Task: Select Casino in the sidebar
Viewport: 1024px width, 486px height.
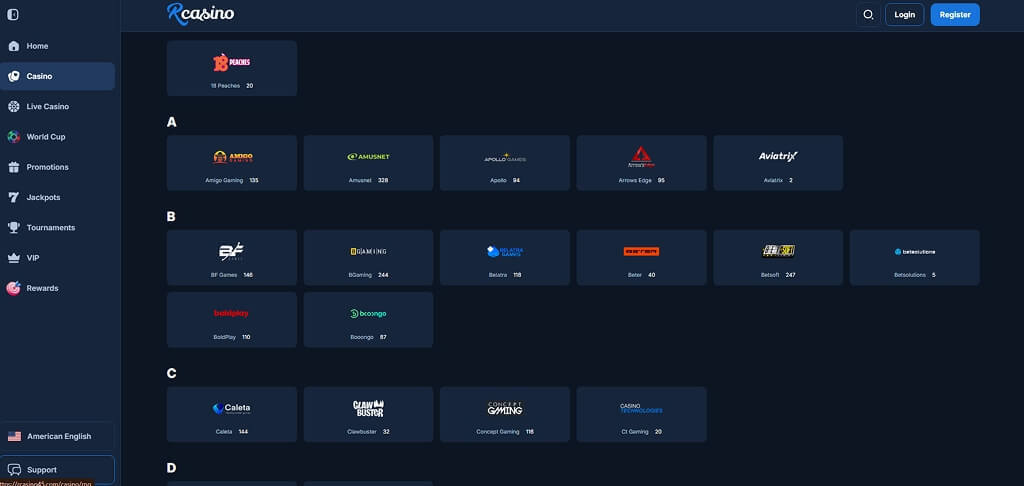Action: pyautogui.click(x=57, y=76)
